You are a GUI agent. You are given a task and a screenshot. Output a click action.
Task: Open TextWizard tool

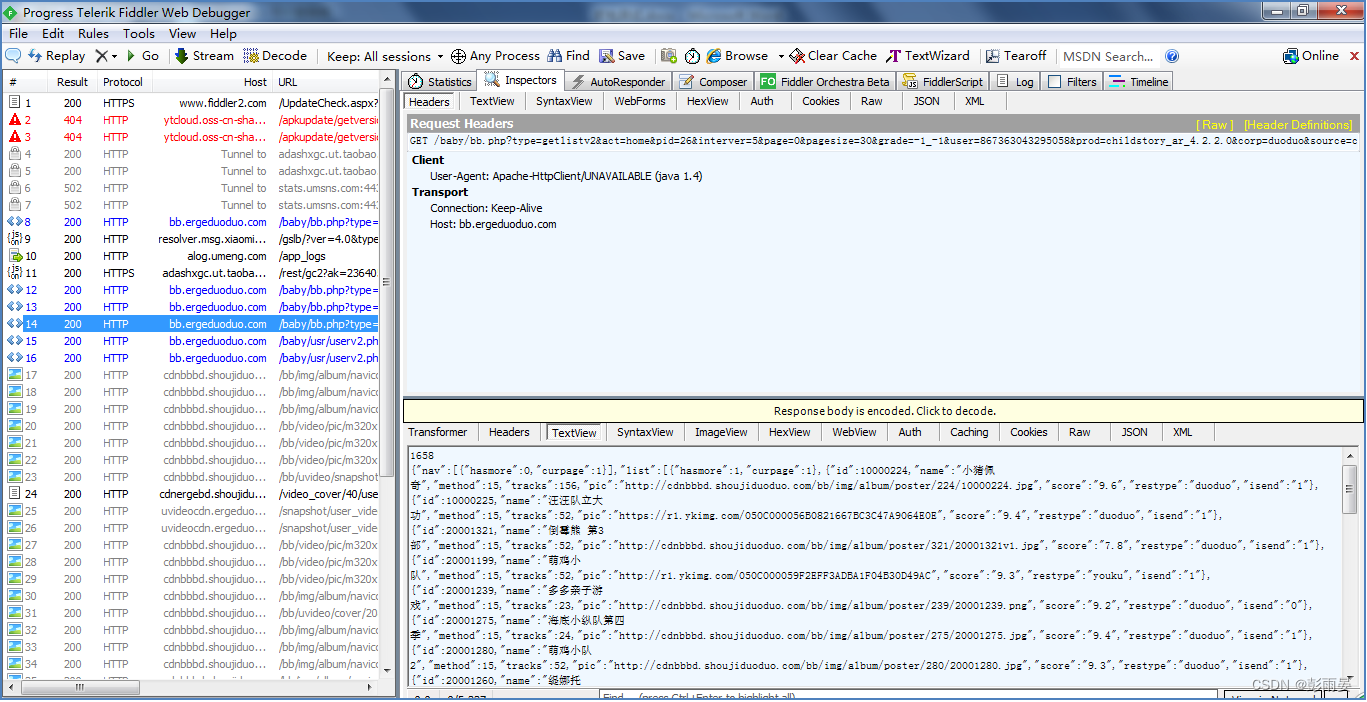[929, 56]
